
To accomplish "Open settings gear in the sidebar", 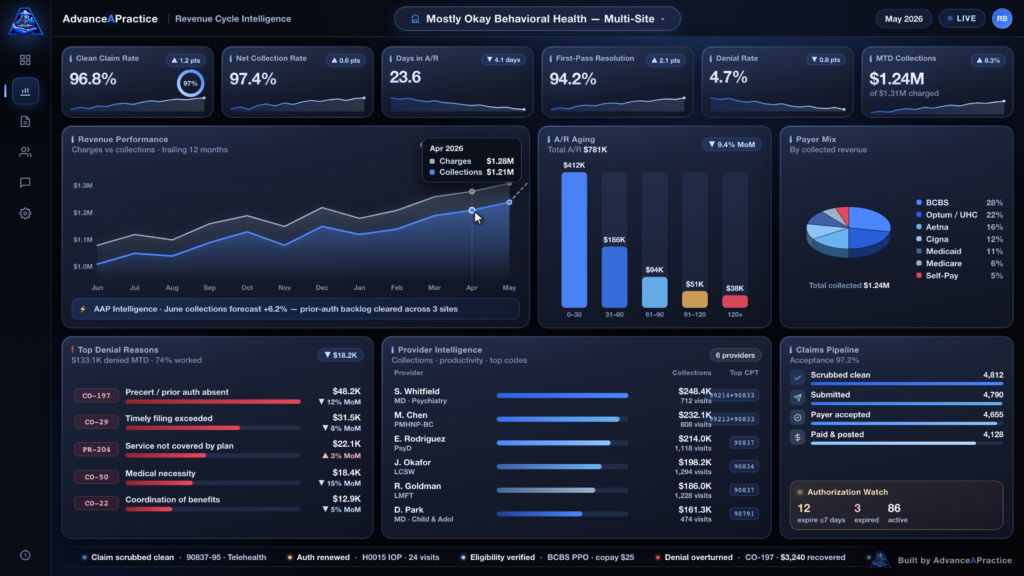I will coord(25,214).
